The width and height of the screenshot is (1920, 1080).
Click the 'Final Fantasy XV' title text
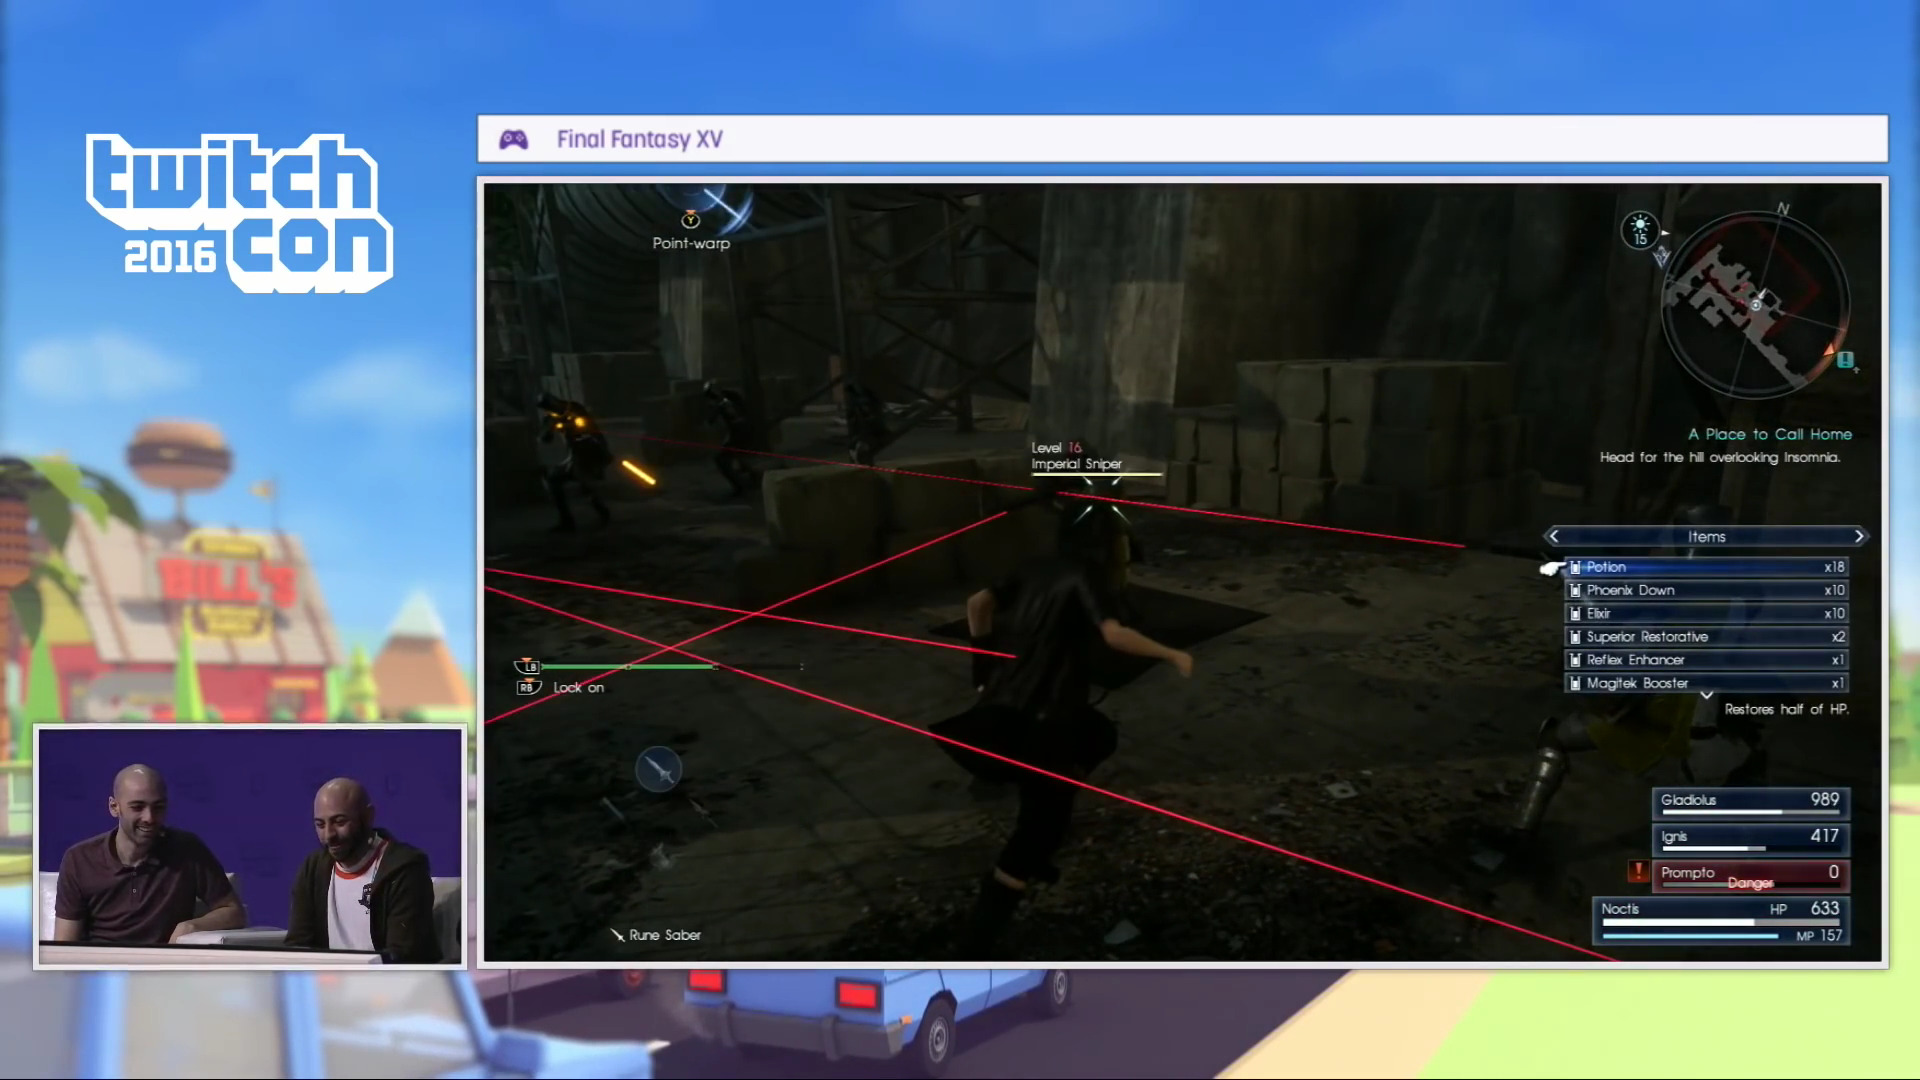pos(640,139)
